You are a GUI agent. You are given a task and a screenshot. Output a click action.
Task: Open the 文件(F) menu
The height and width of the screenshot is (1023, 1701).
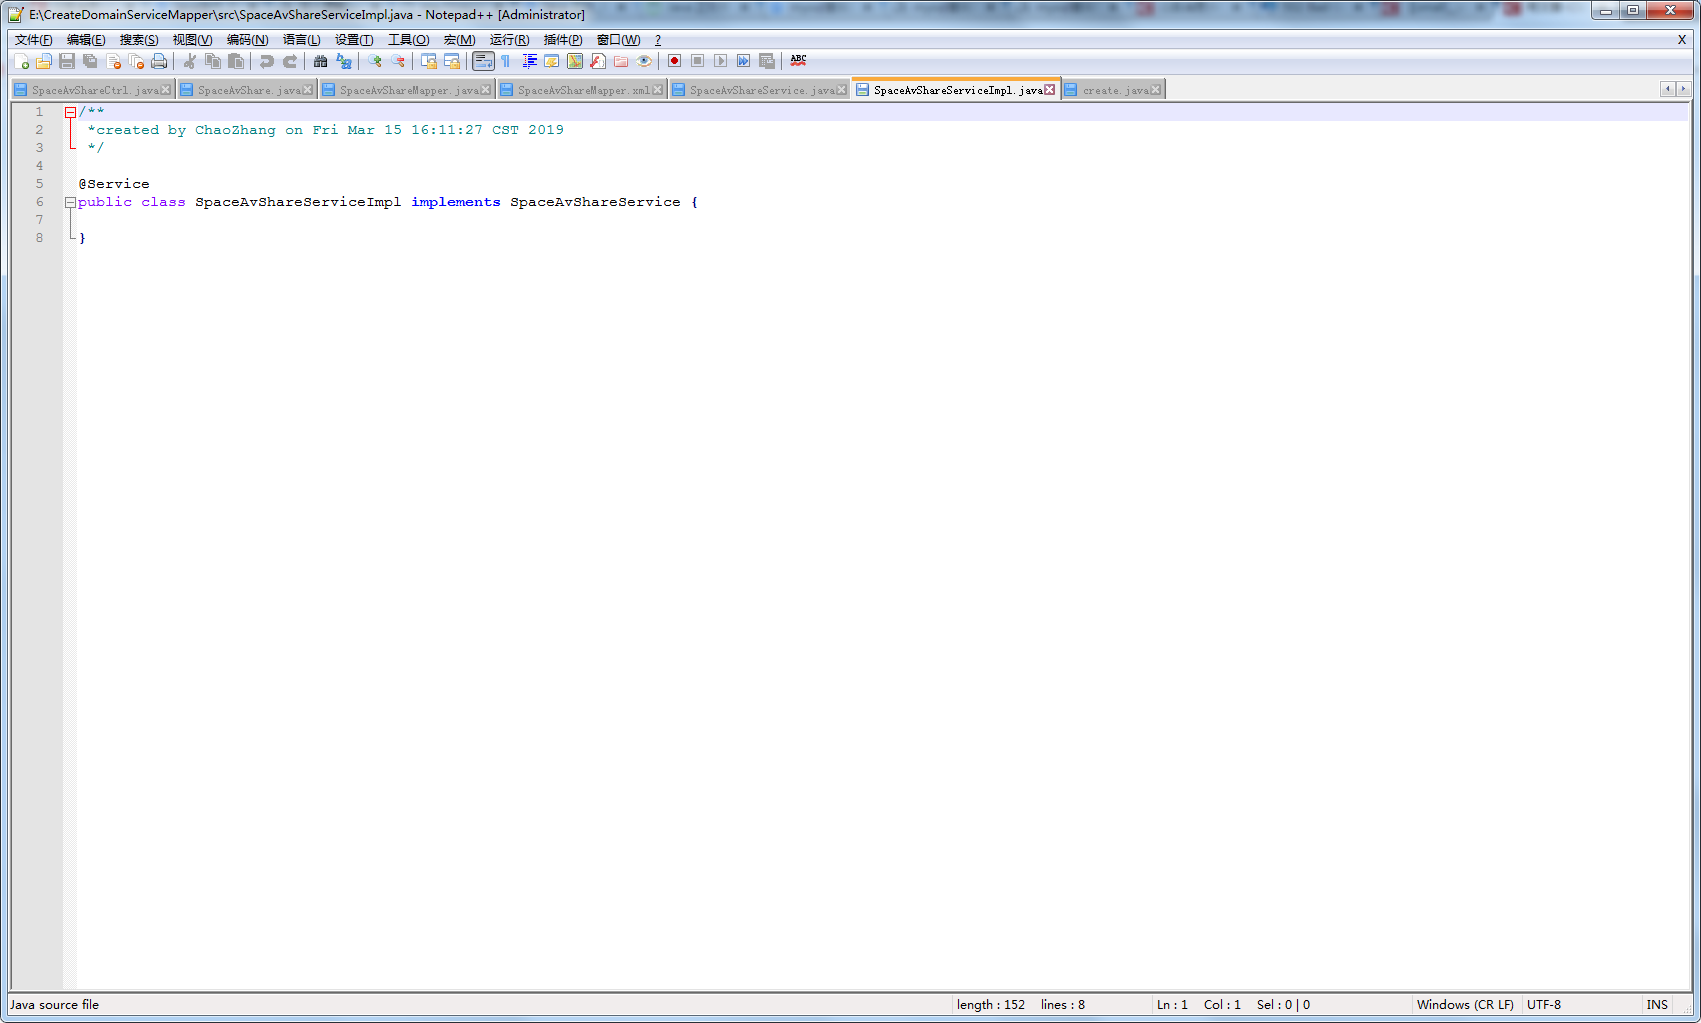[x=33, y=40]
